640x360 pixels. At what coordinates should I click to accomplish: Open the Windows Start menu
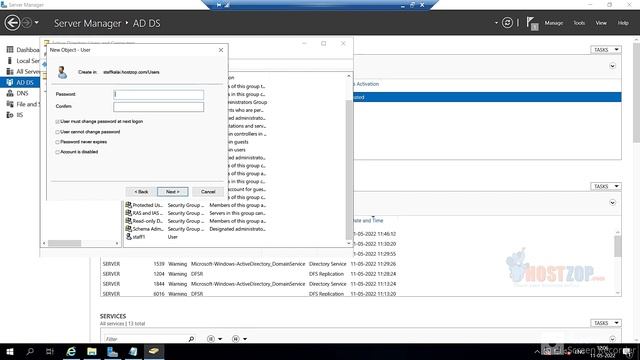tap(10, 351)
